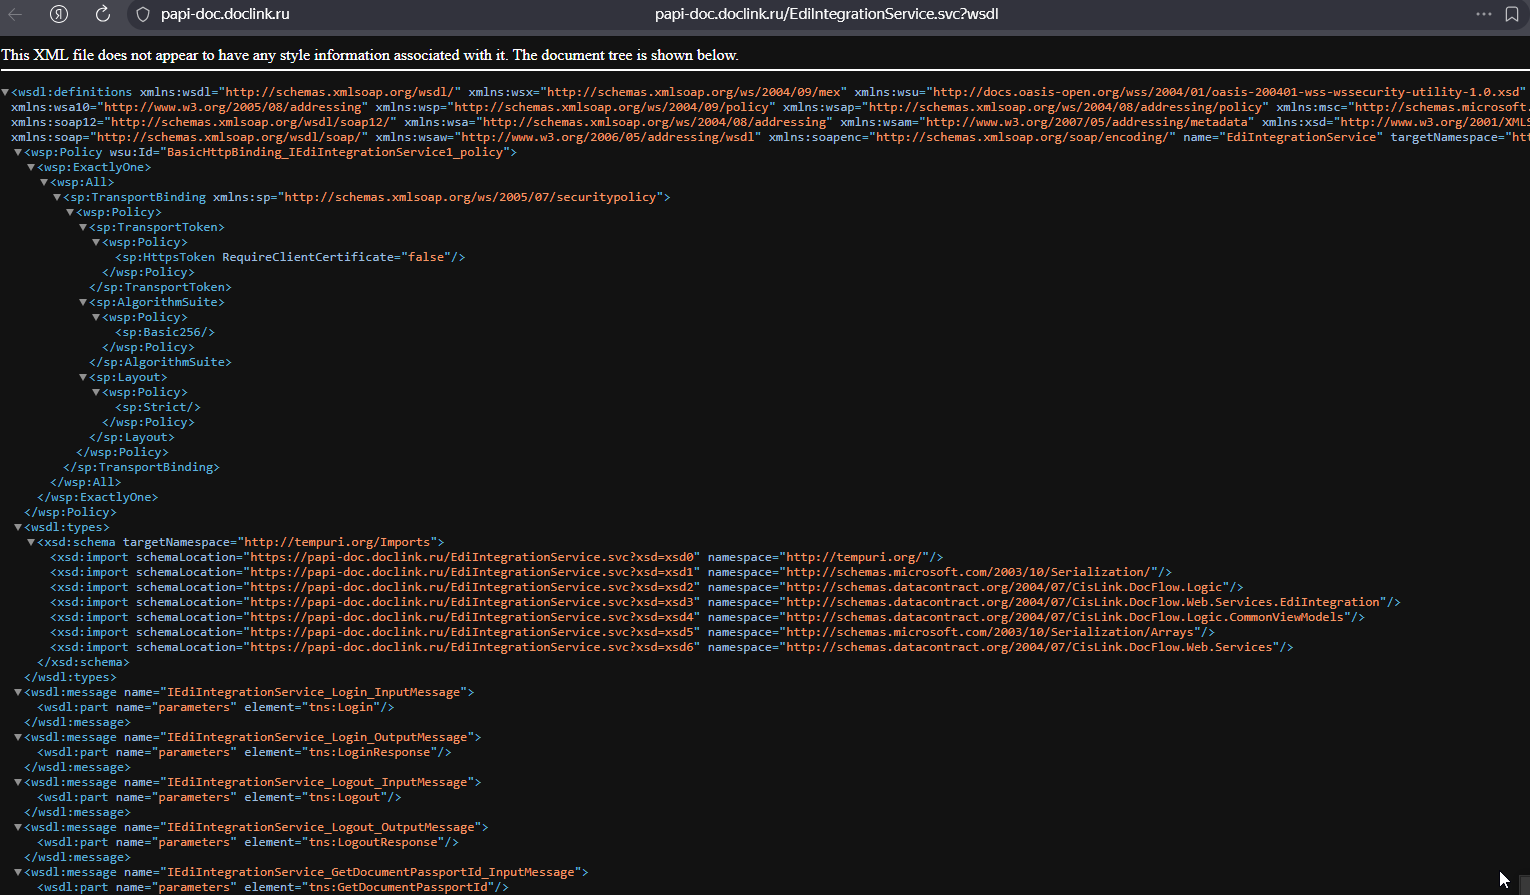Viewport: 1530px width, 895px height.
Task: Go back using the browser back arrow
Action: [15, 14]
